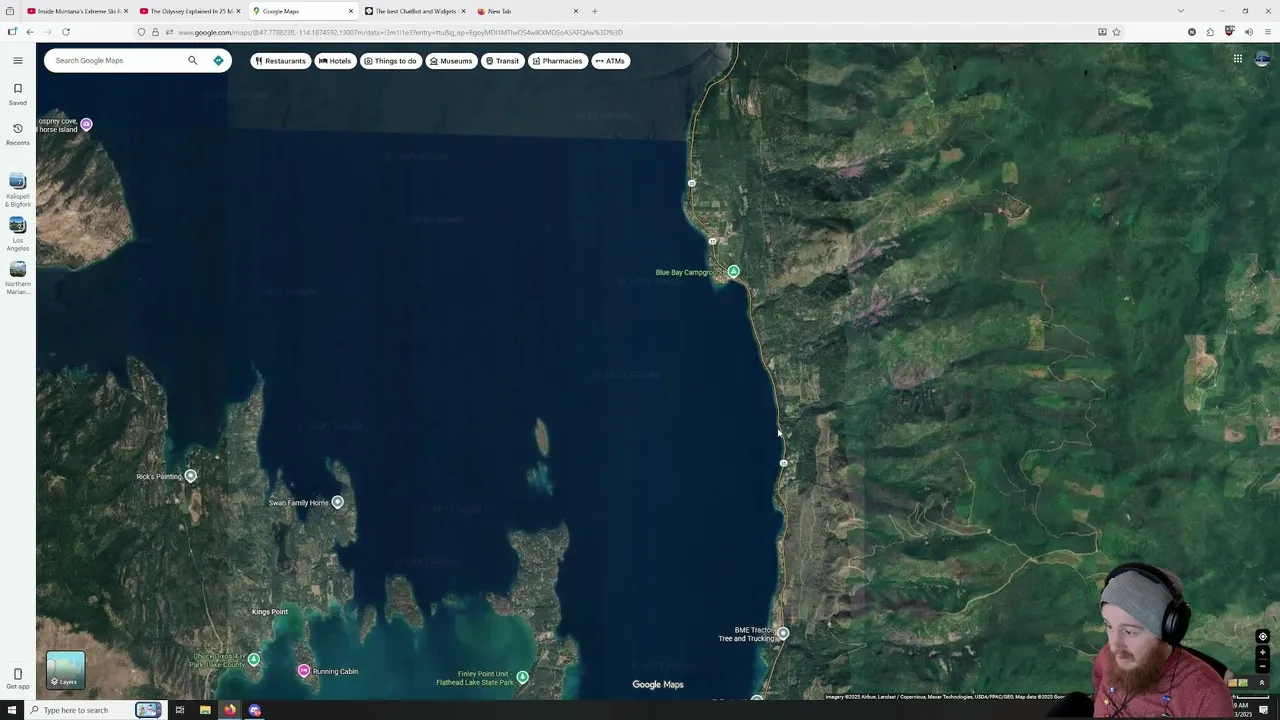Open Los Angeles recent thumbnail
Viewport: 1280px width, 720px height.
(x=17, y=225)
